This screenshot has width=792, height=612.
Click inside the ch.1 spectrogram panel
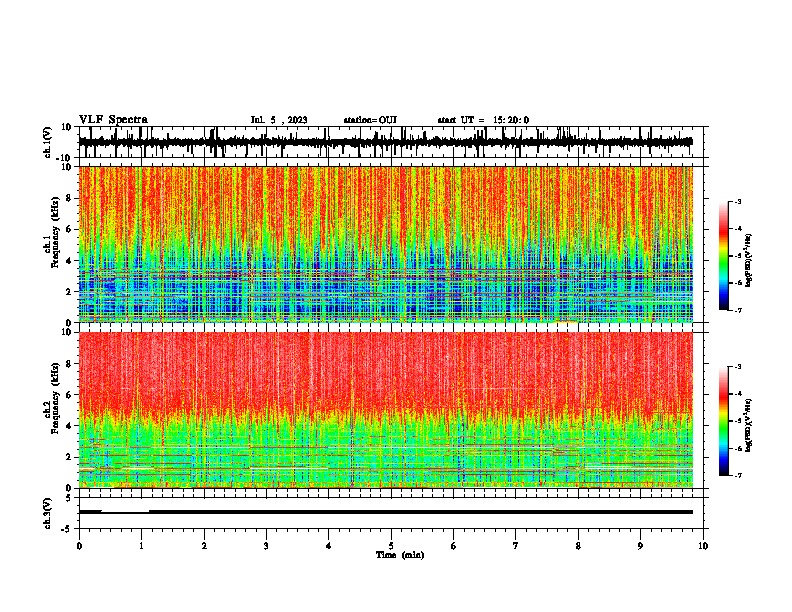[385, 244]
